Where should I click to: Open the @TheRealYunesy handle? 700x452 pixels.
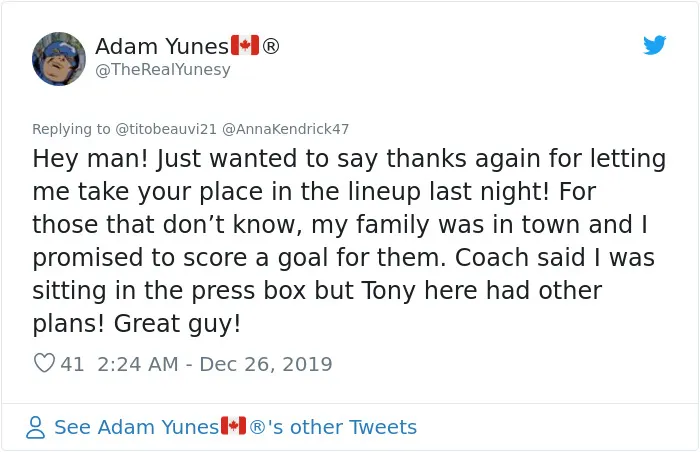coord(163,70)
